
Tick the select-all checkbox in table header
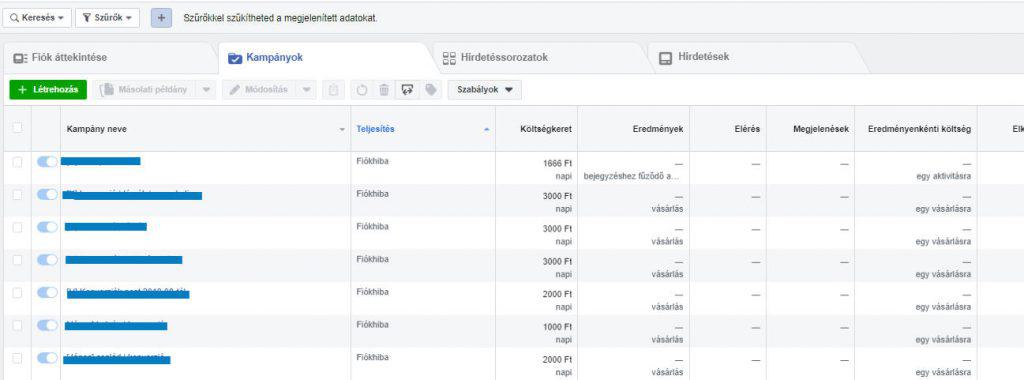17,128
